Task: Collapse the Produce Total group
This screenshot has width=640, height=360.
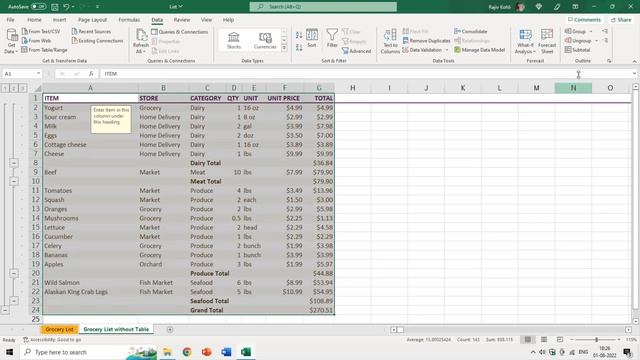Action: coord(14,273)
